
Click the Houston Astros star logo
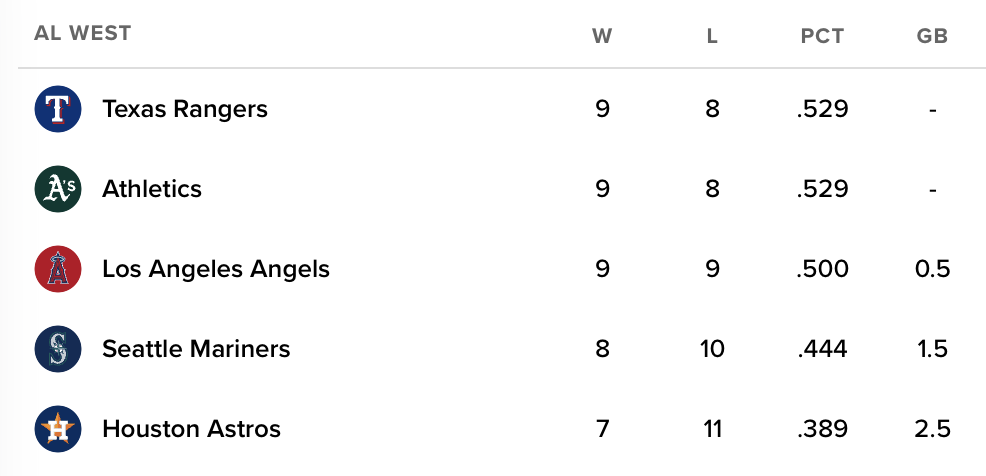click(x=57, y=429)
